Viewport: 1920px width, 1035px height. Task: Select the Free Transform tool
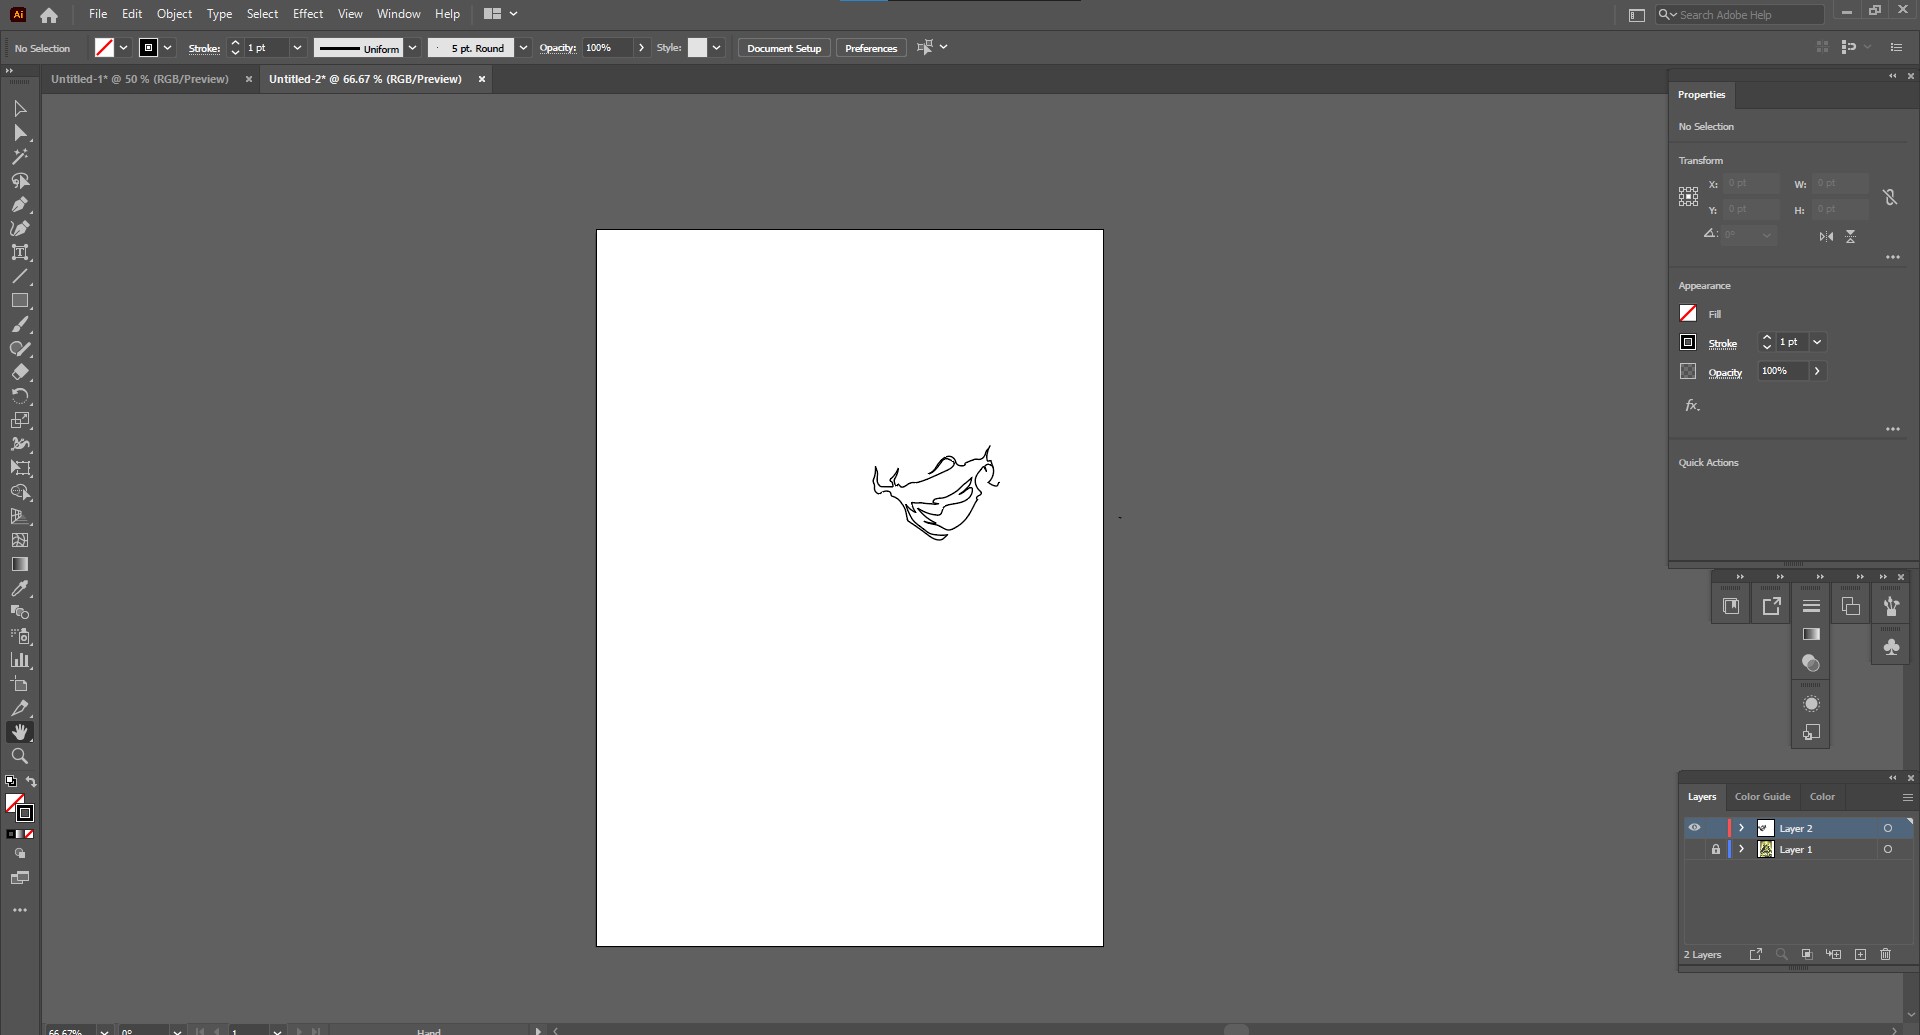pos(20,469)
